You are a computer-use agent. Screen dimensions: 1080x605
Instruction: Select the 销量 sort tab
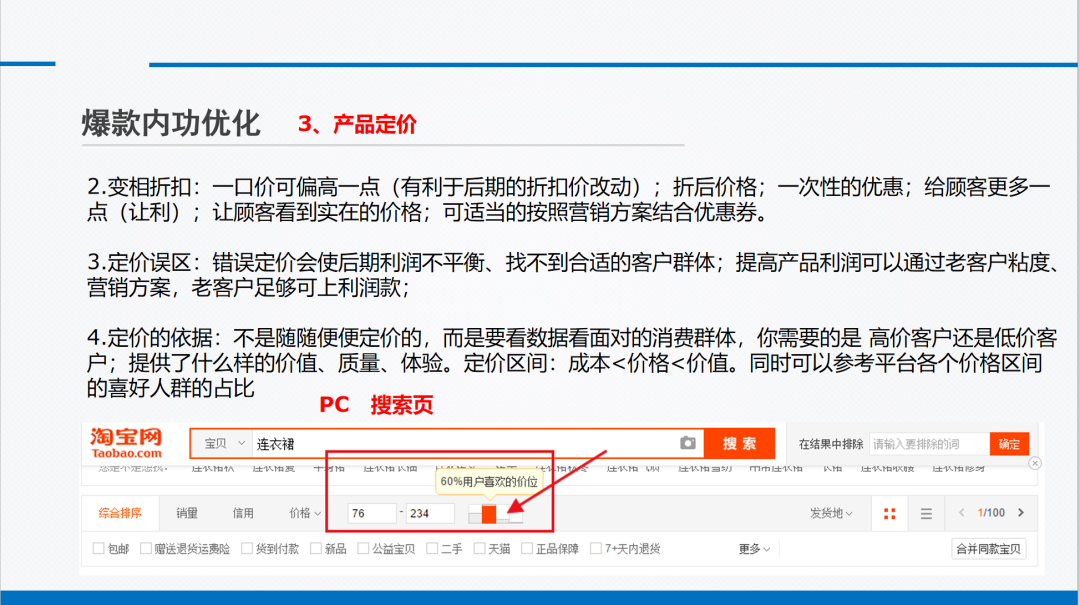(x=187, y=513)
